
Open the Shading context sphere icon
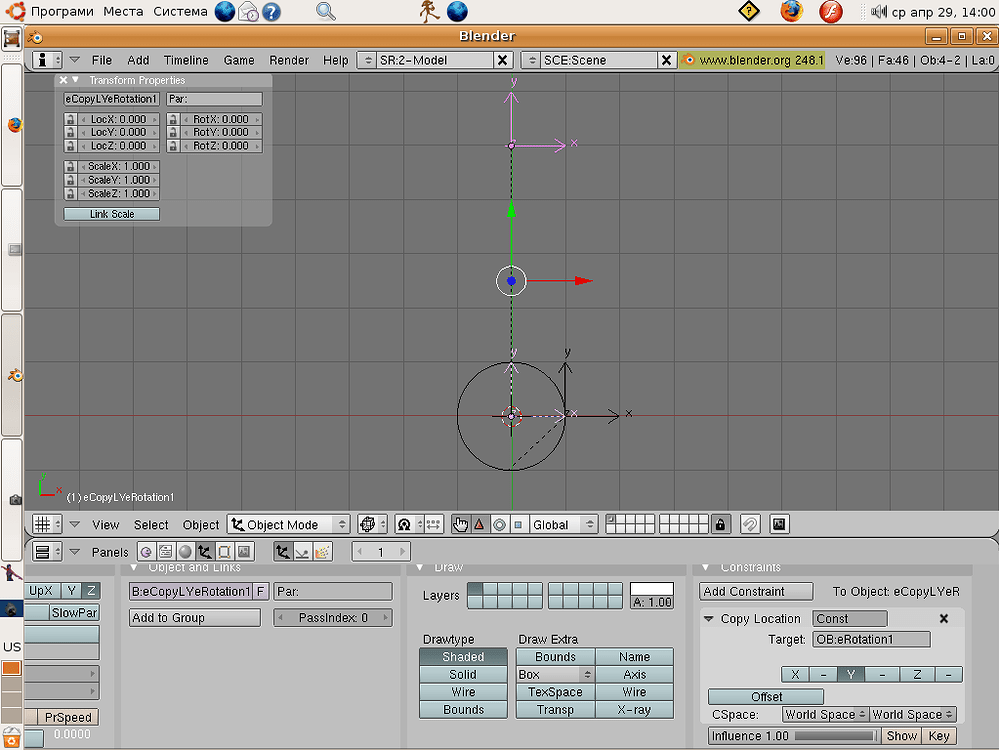tap(185, 552)
